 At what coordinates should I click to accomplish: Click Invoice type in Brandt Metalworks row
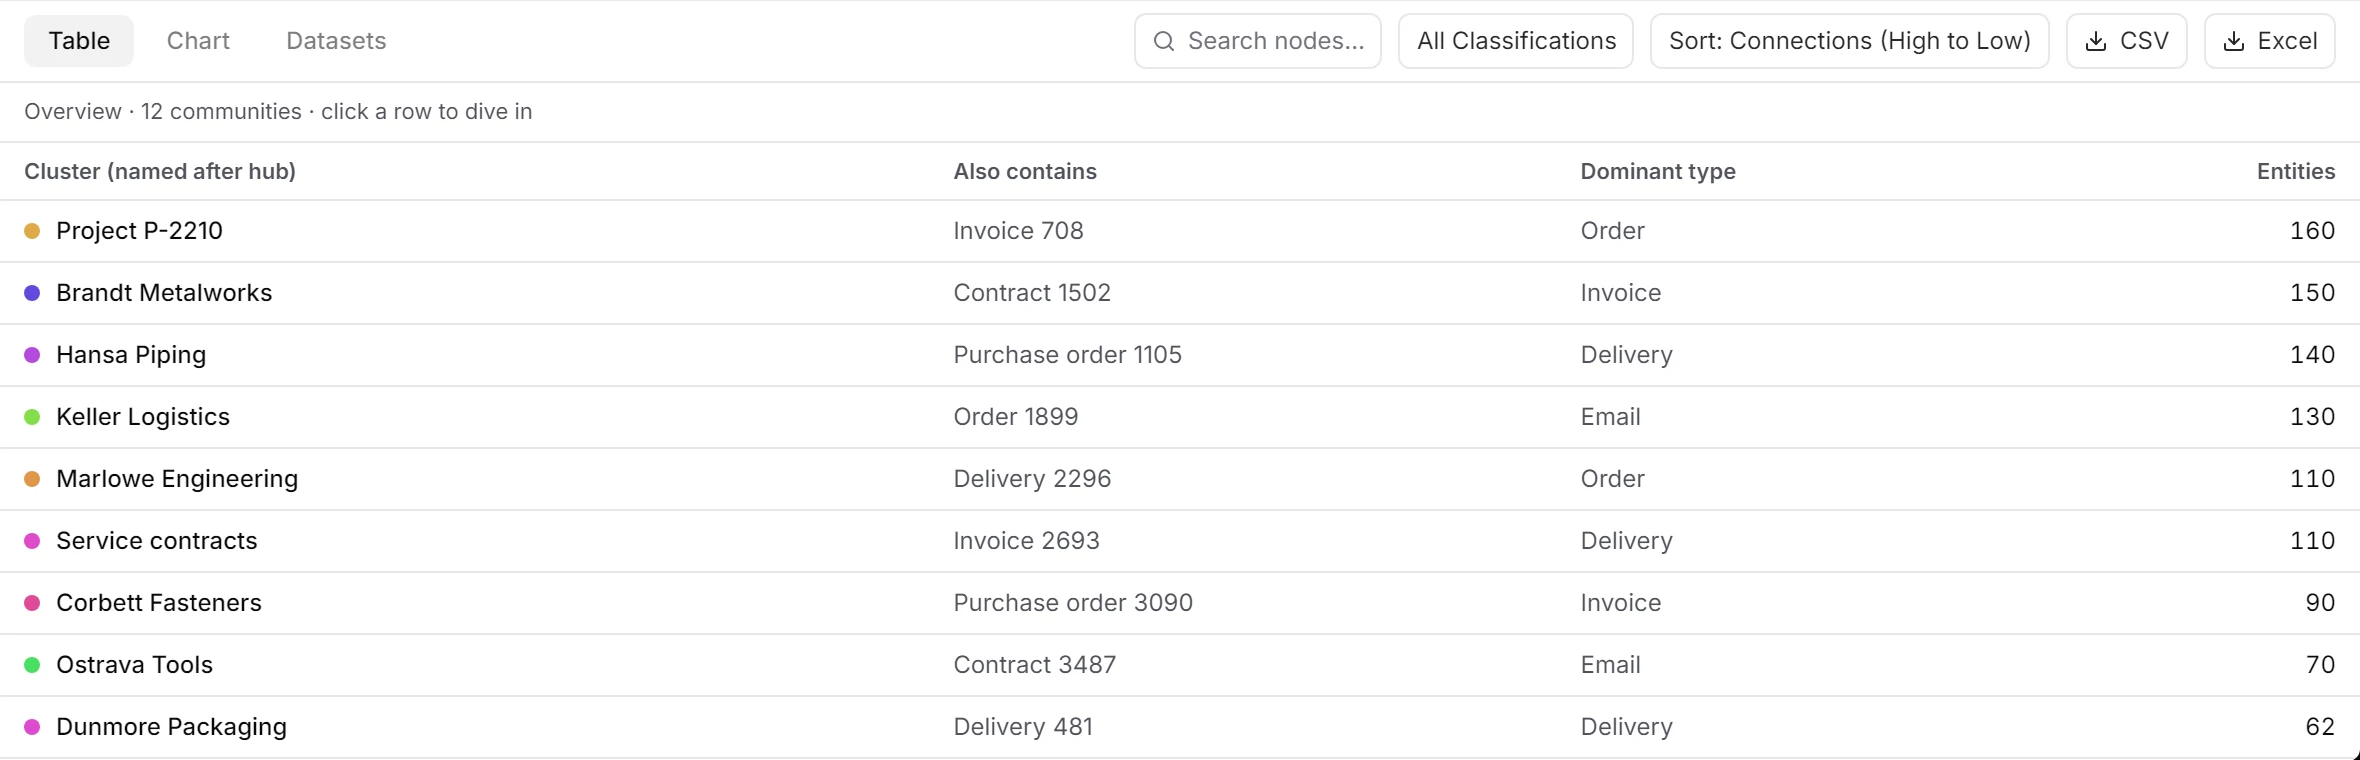click(x=1620, y=293)
